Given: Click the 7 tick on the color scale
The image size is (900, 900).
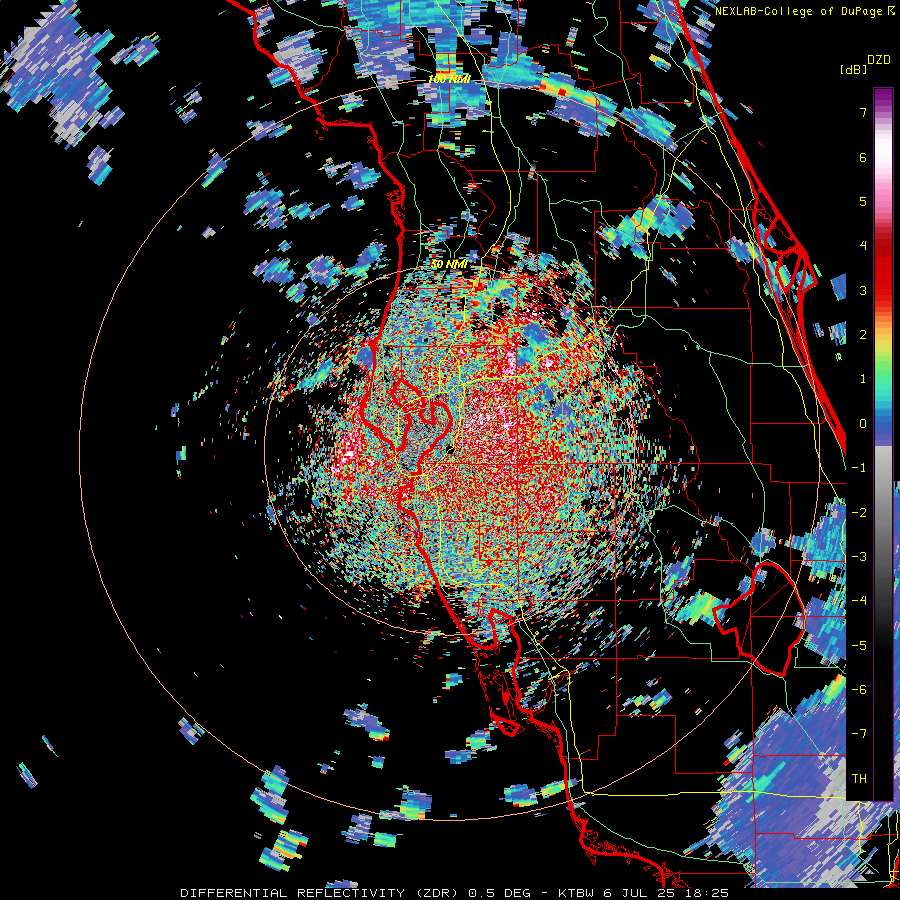Looking at the screenshot, I should click(863, 112).
